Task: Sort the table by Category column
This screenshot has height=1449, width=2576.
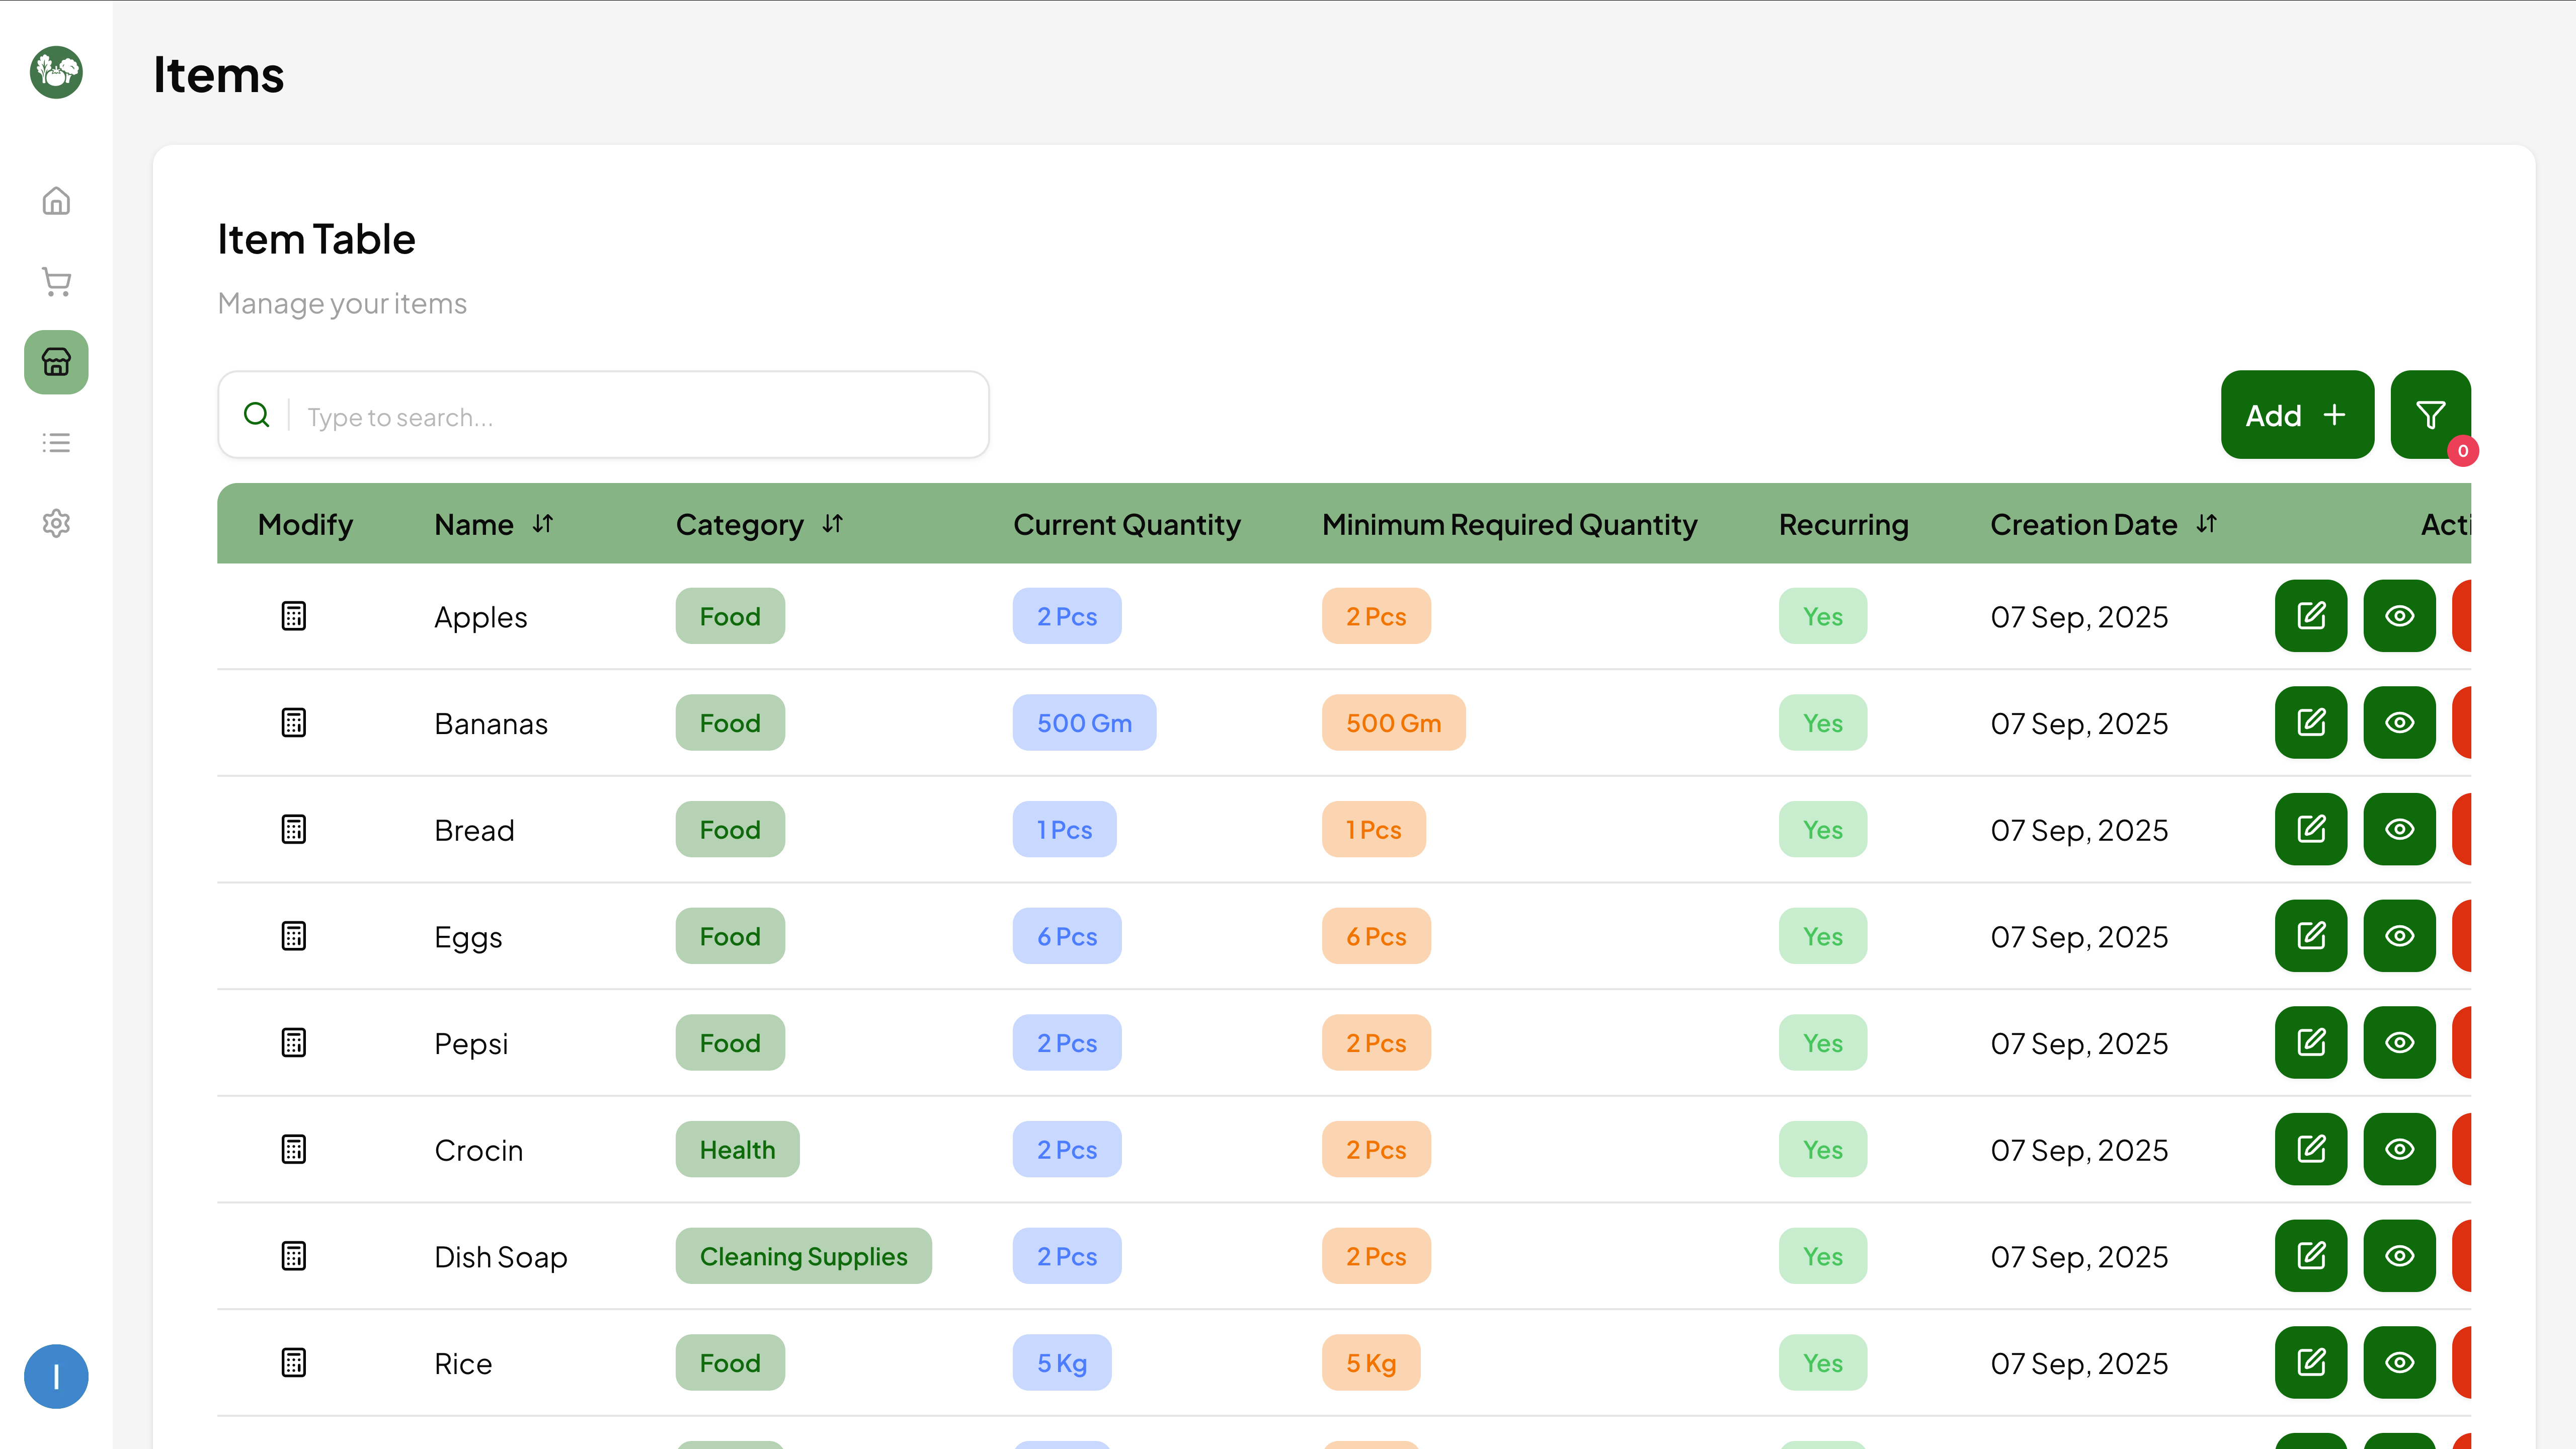Action: click(x=833, y=524)
